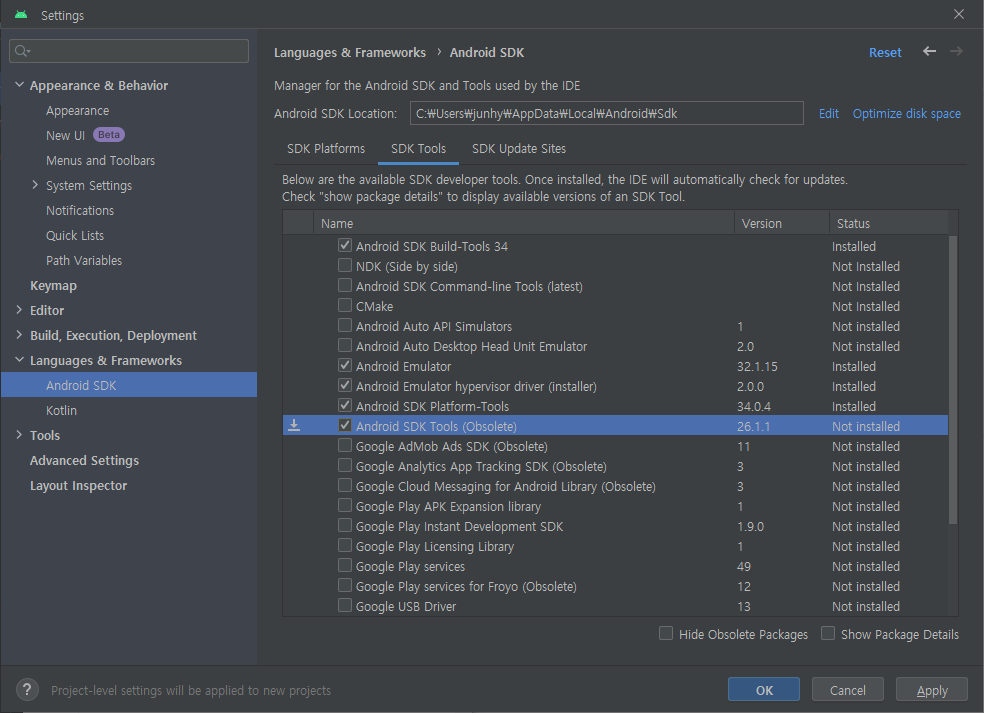Select Android Auto Desktop Head Unit Emulator row
The image size is (984, 713).
coord(615,346)
